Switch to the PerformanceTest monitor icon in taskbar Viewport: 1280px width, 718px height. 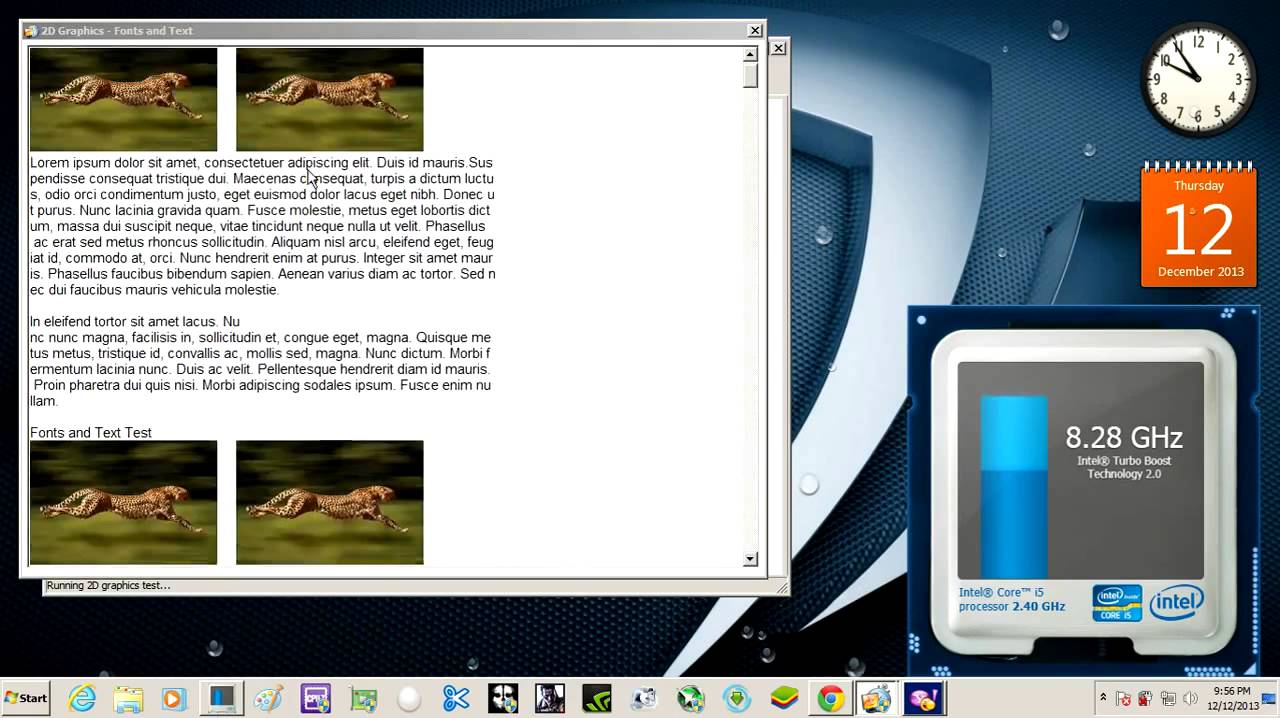pyautogui.click(x=221, y=698)
